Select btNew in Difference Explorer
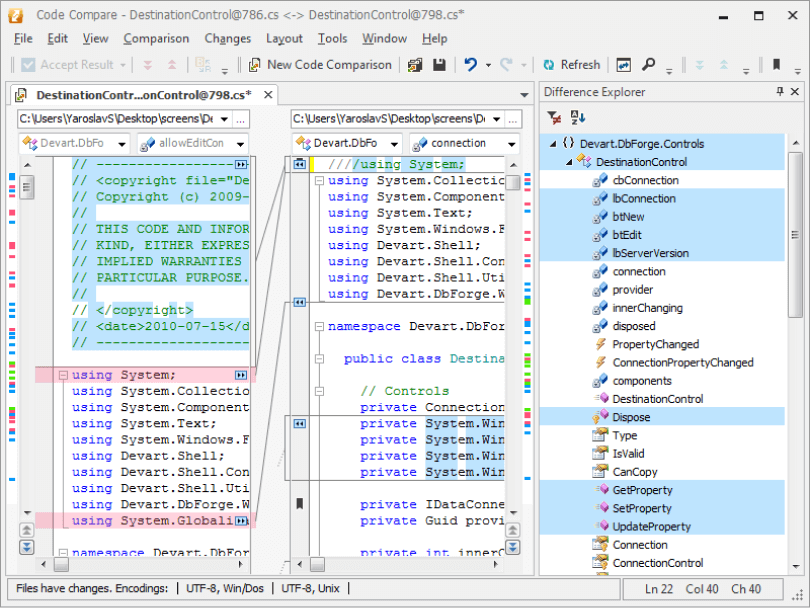The image size is (810, 608). tap(628, 217)
